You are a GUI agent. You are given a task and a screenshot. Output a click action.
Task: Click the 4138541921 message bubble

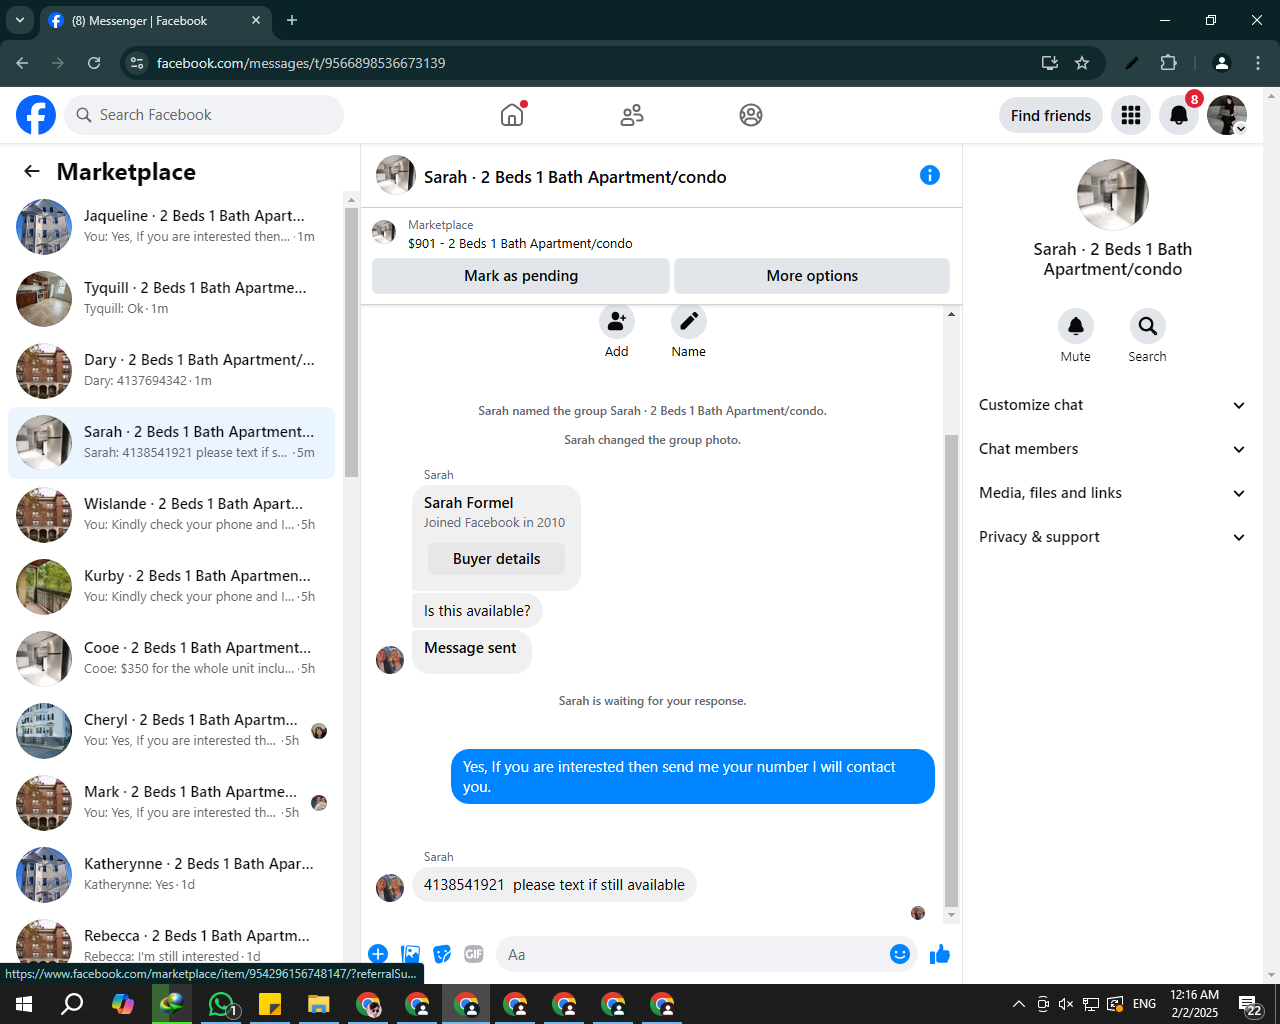554,885
